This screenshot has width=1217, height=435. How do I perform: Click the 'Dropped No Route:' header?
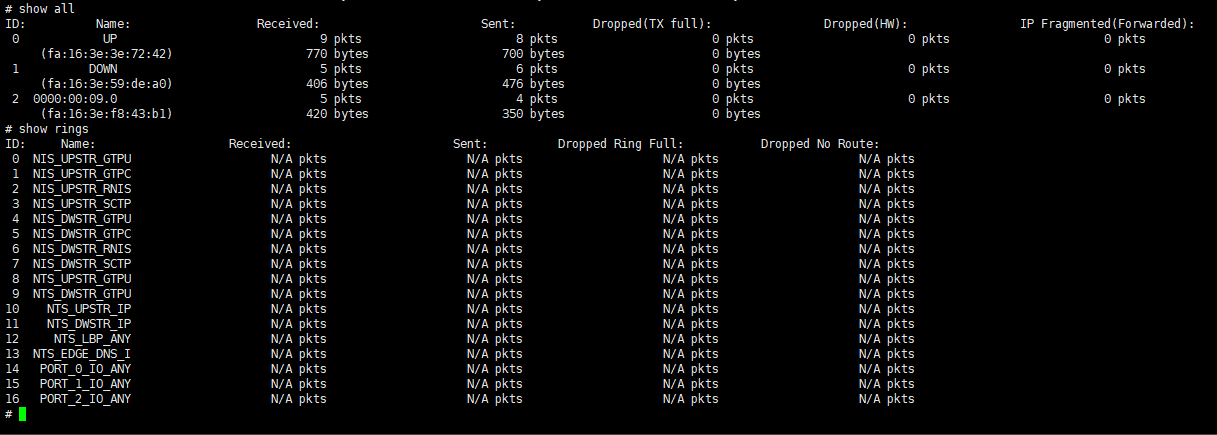pos(820,144)
